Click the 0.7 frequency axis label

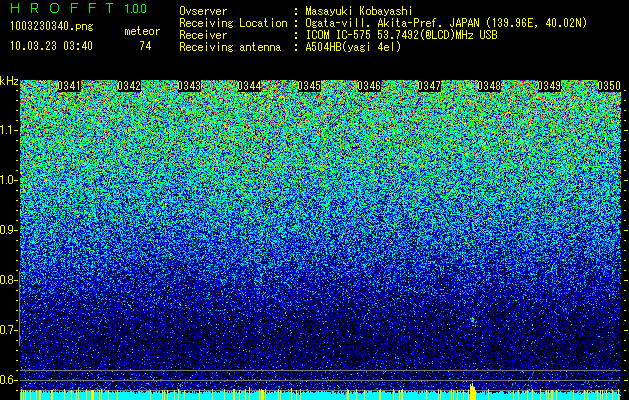[8, 330]
